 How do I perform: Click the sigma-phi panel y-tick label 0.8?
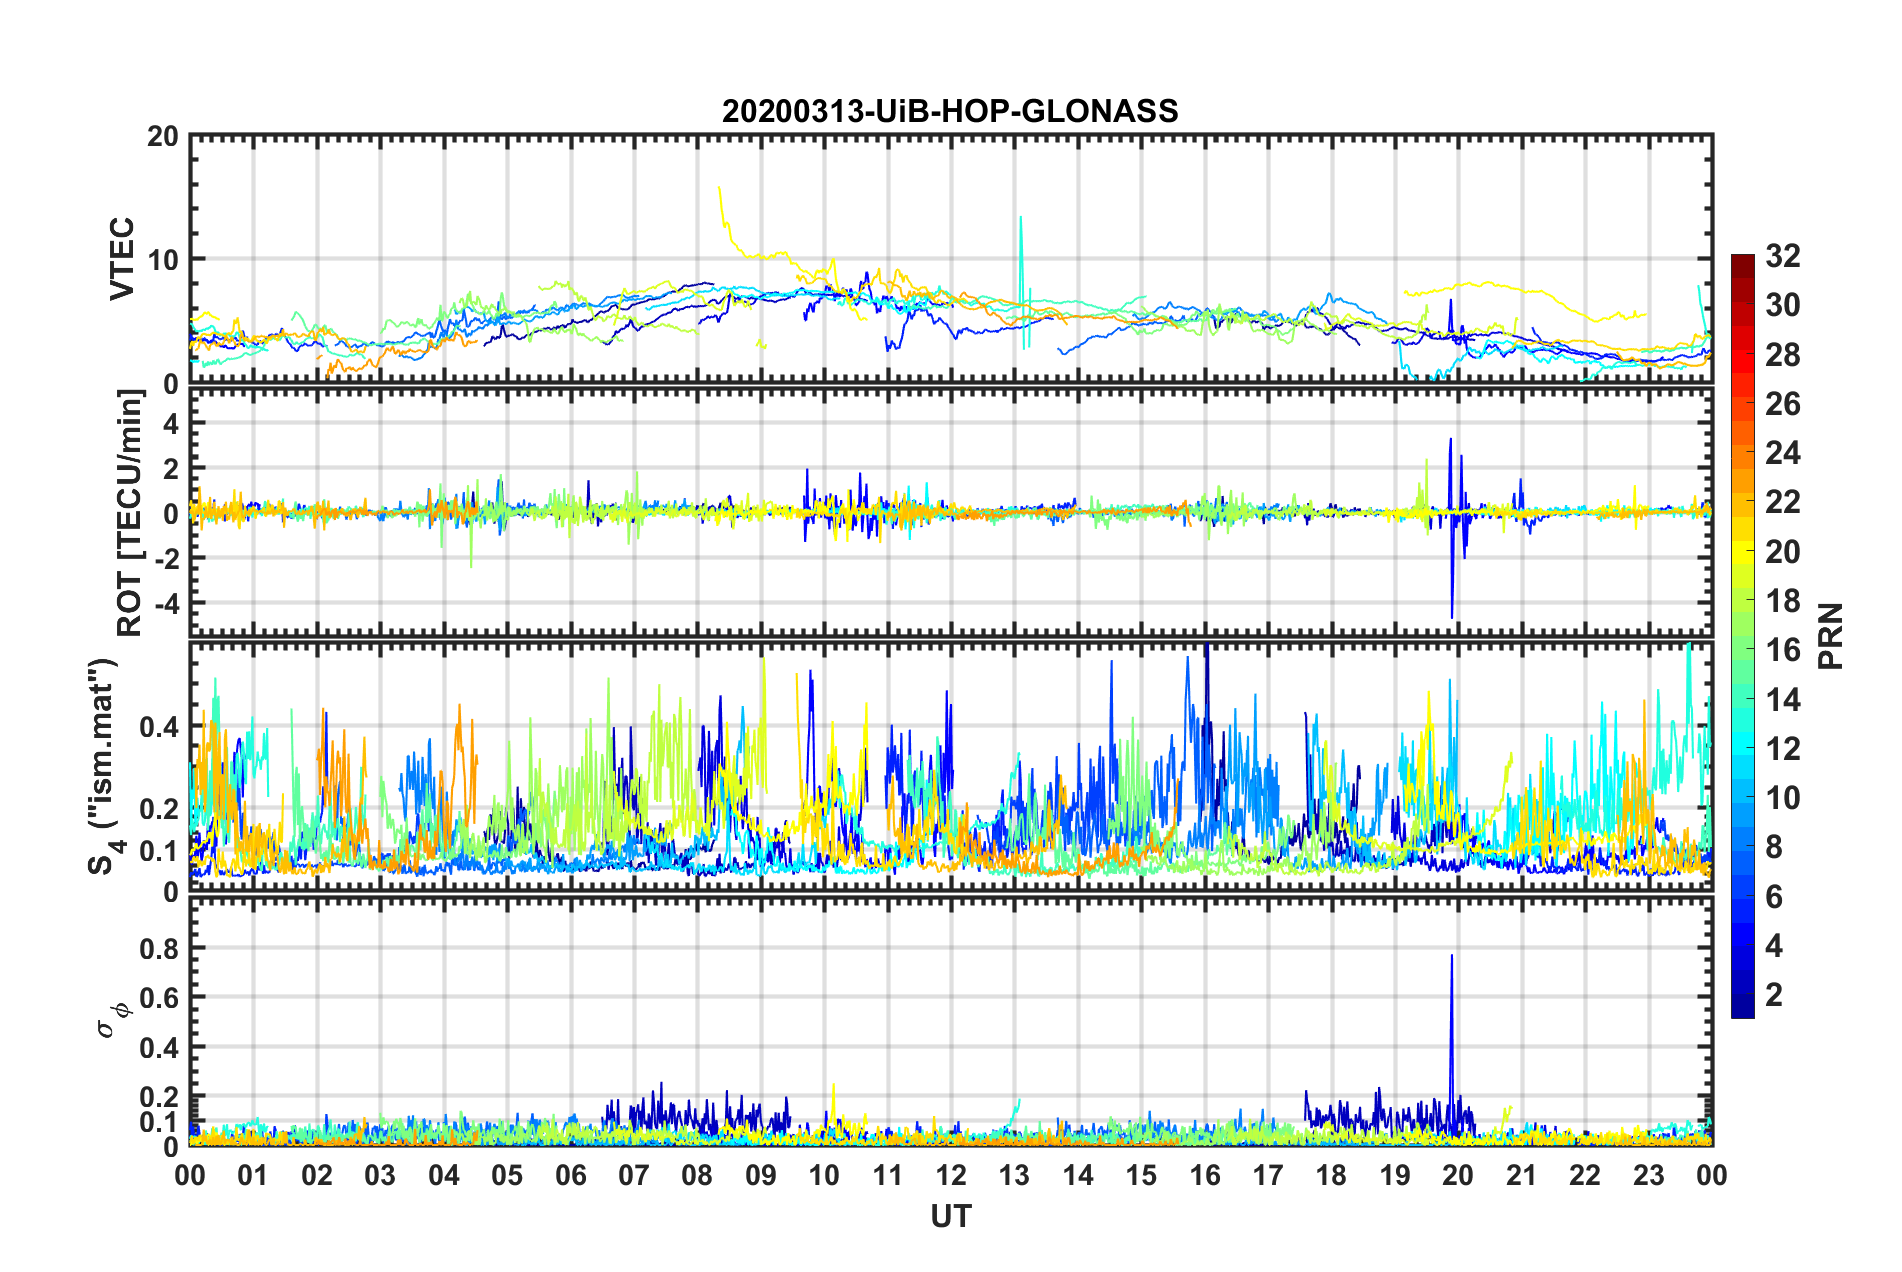(159, 948)
